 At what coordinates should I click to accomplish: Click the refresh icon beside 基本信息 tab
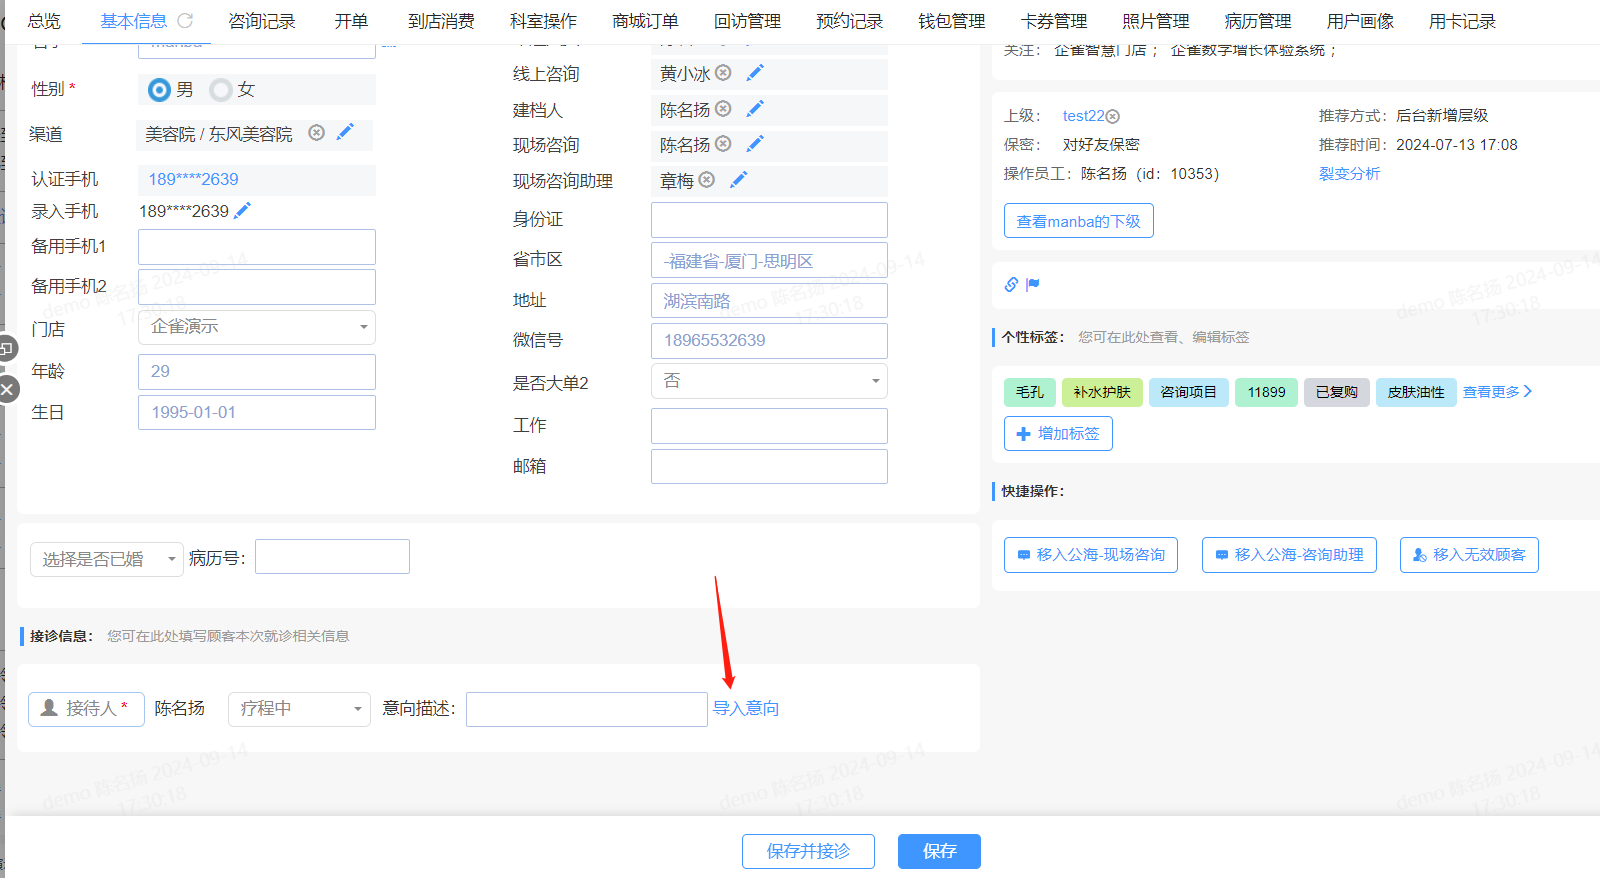185,20
